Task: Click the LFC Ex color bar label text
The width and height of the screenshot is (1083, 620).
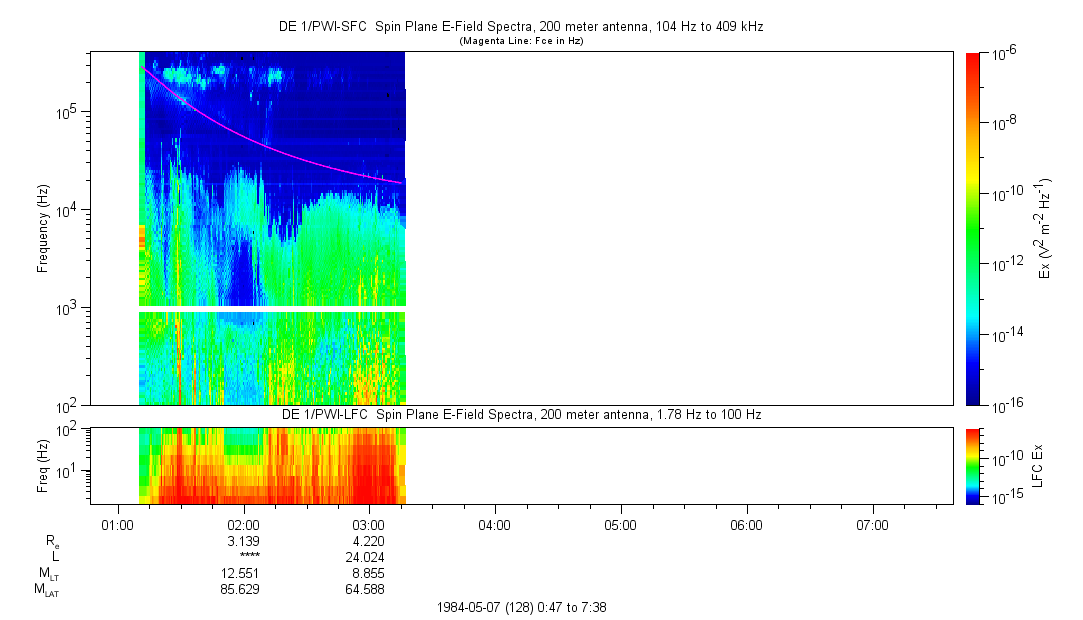Action: pos(1038,465)
